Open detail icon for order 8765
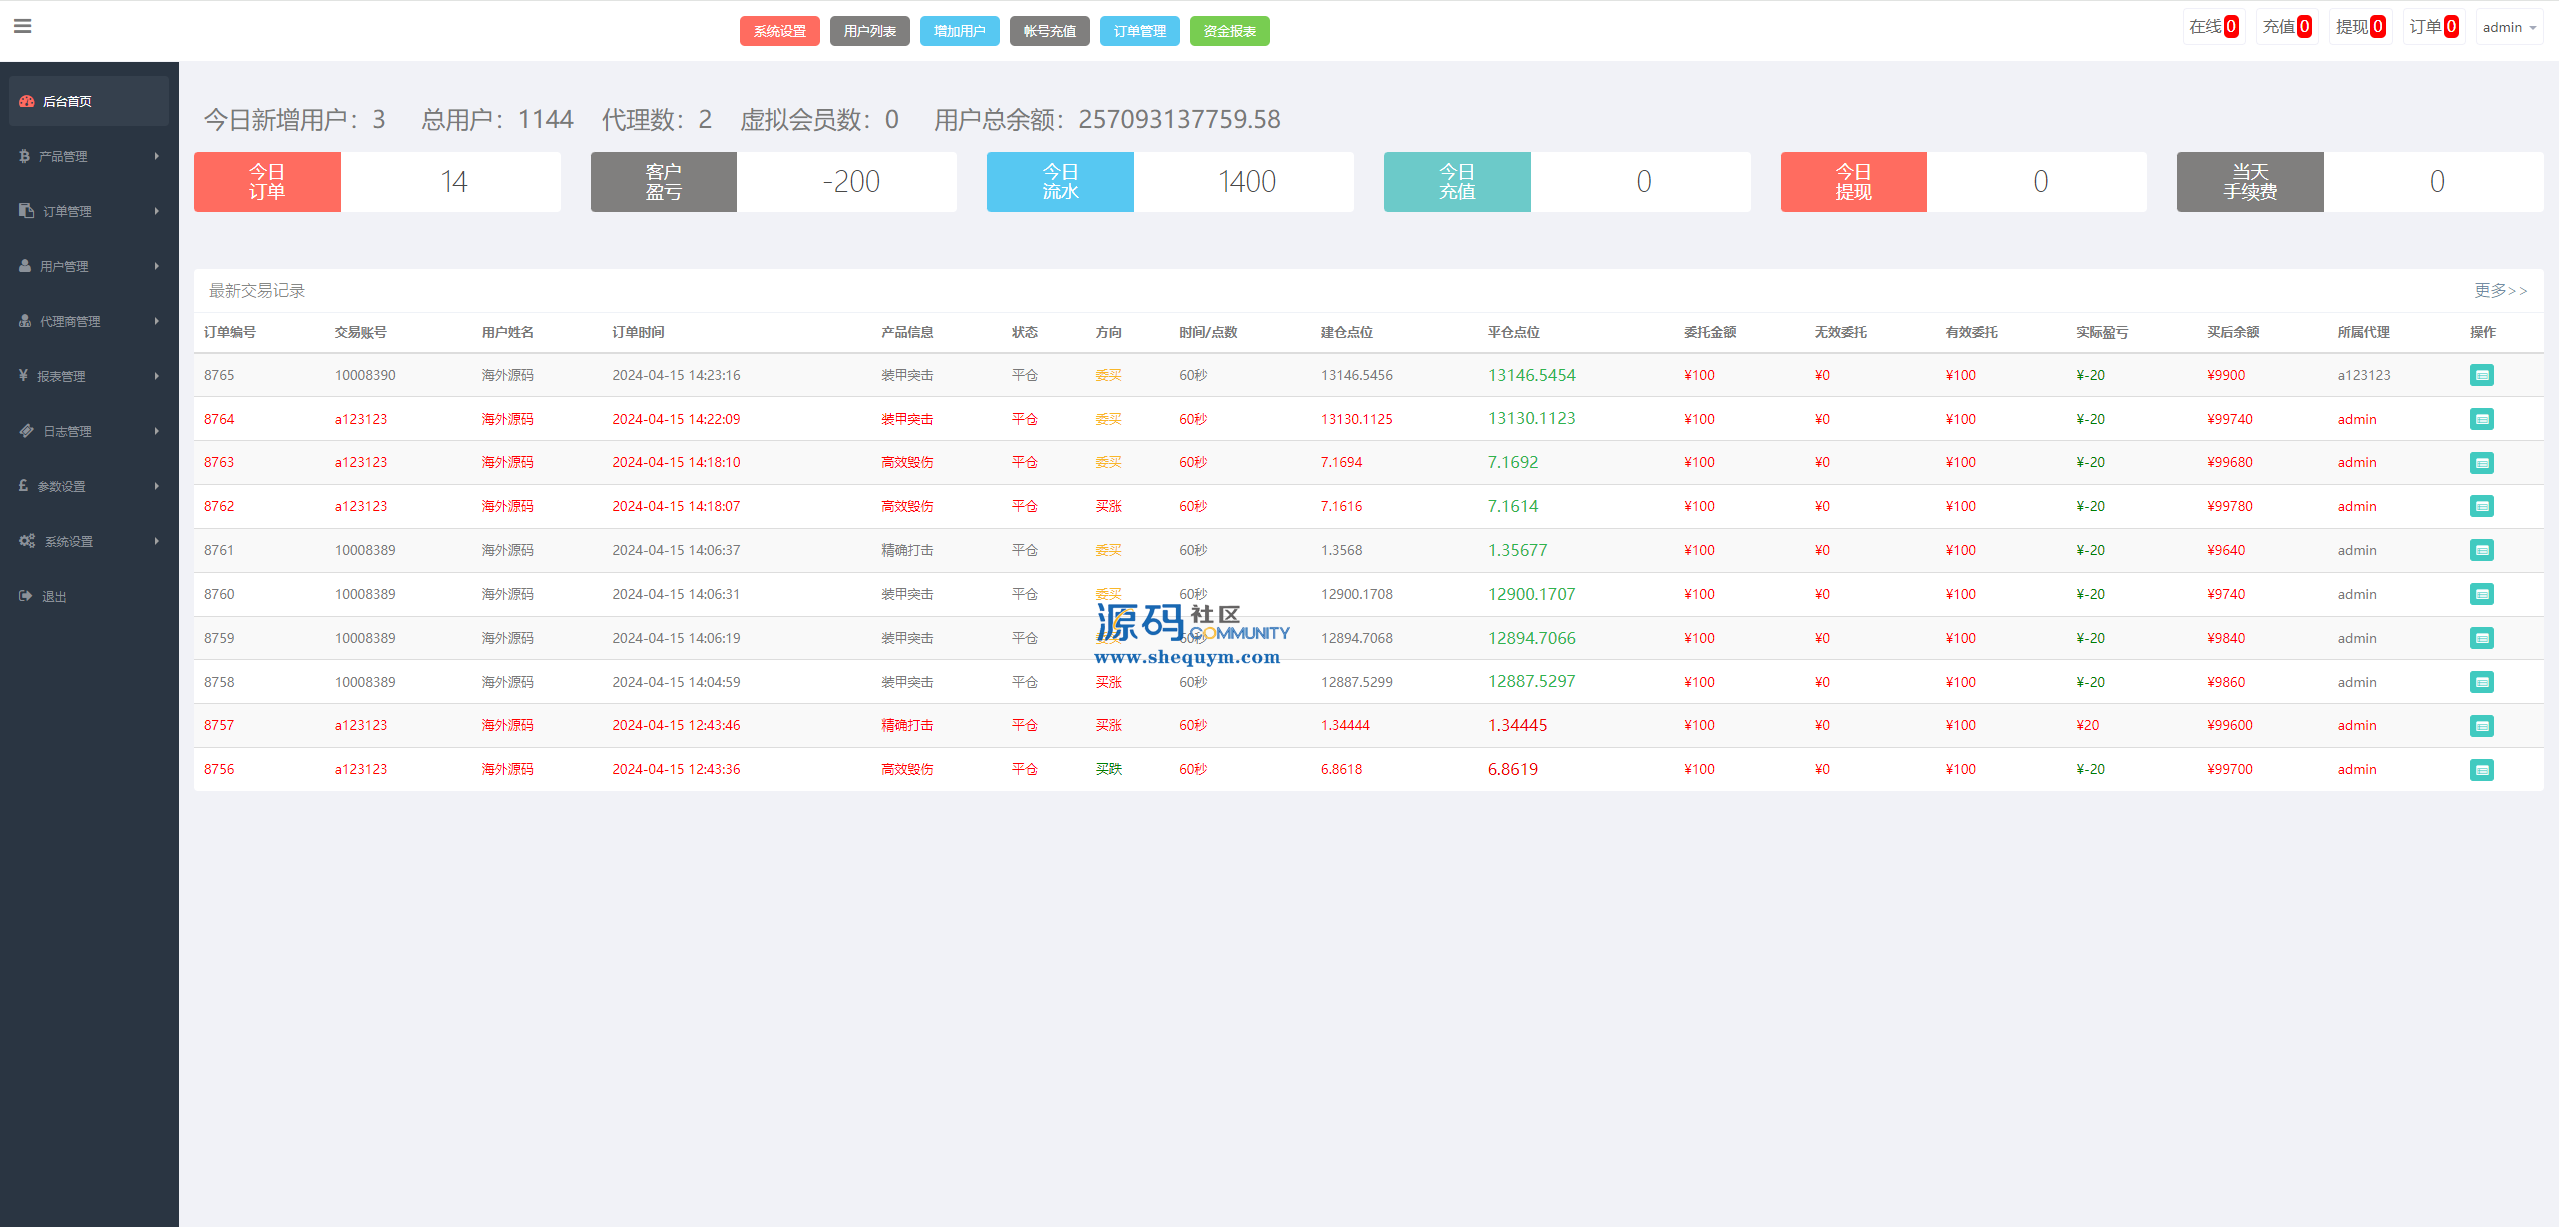The image size is (2559, 1227). coord(2481,375)
